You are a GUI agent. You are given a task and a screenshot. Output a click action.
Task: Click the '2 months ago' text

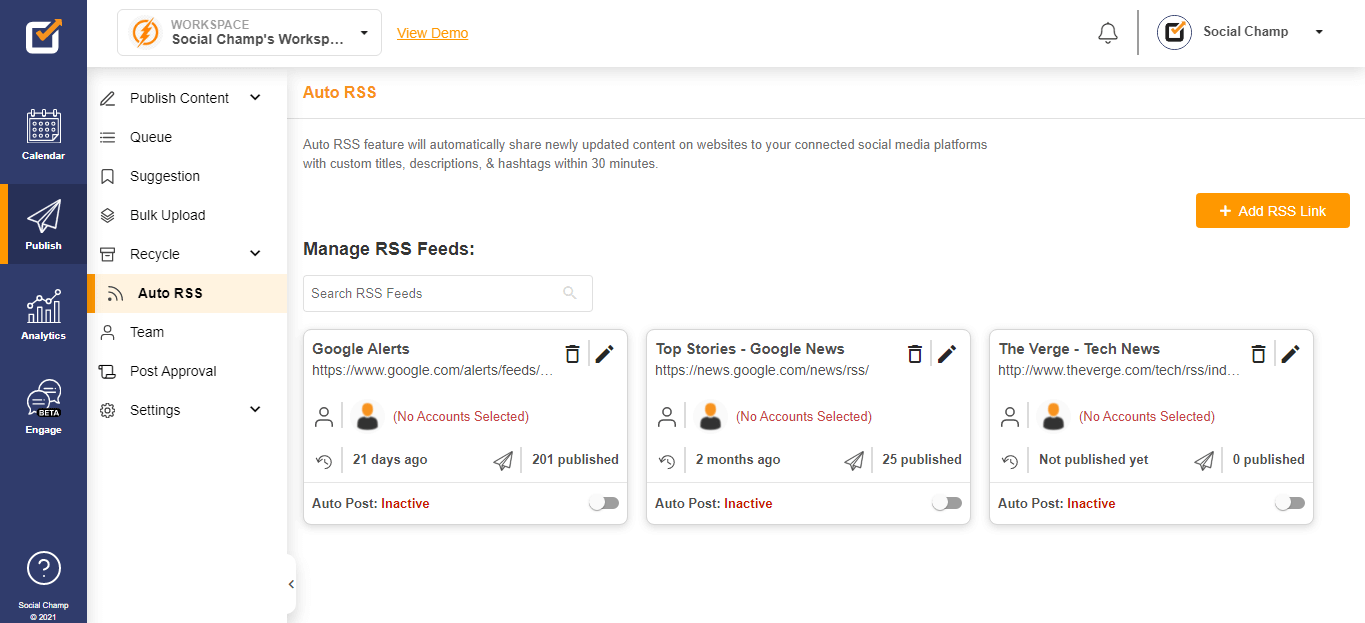[738, 460]
